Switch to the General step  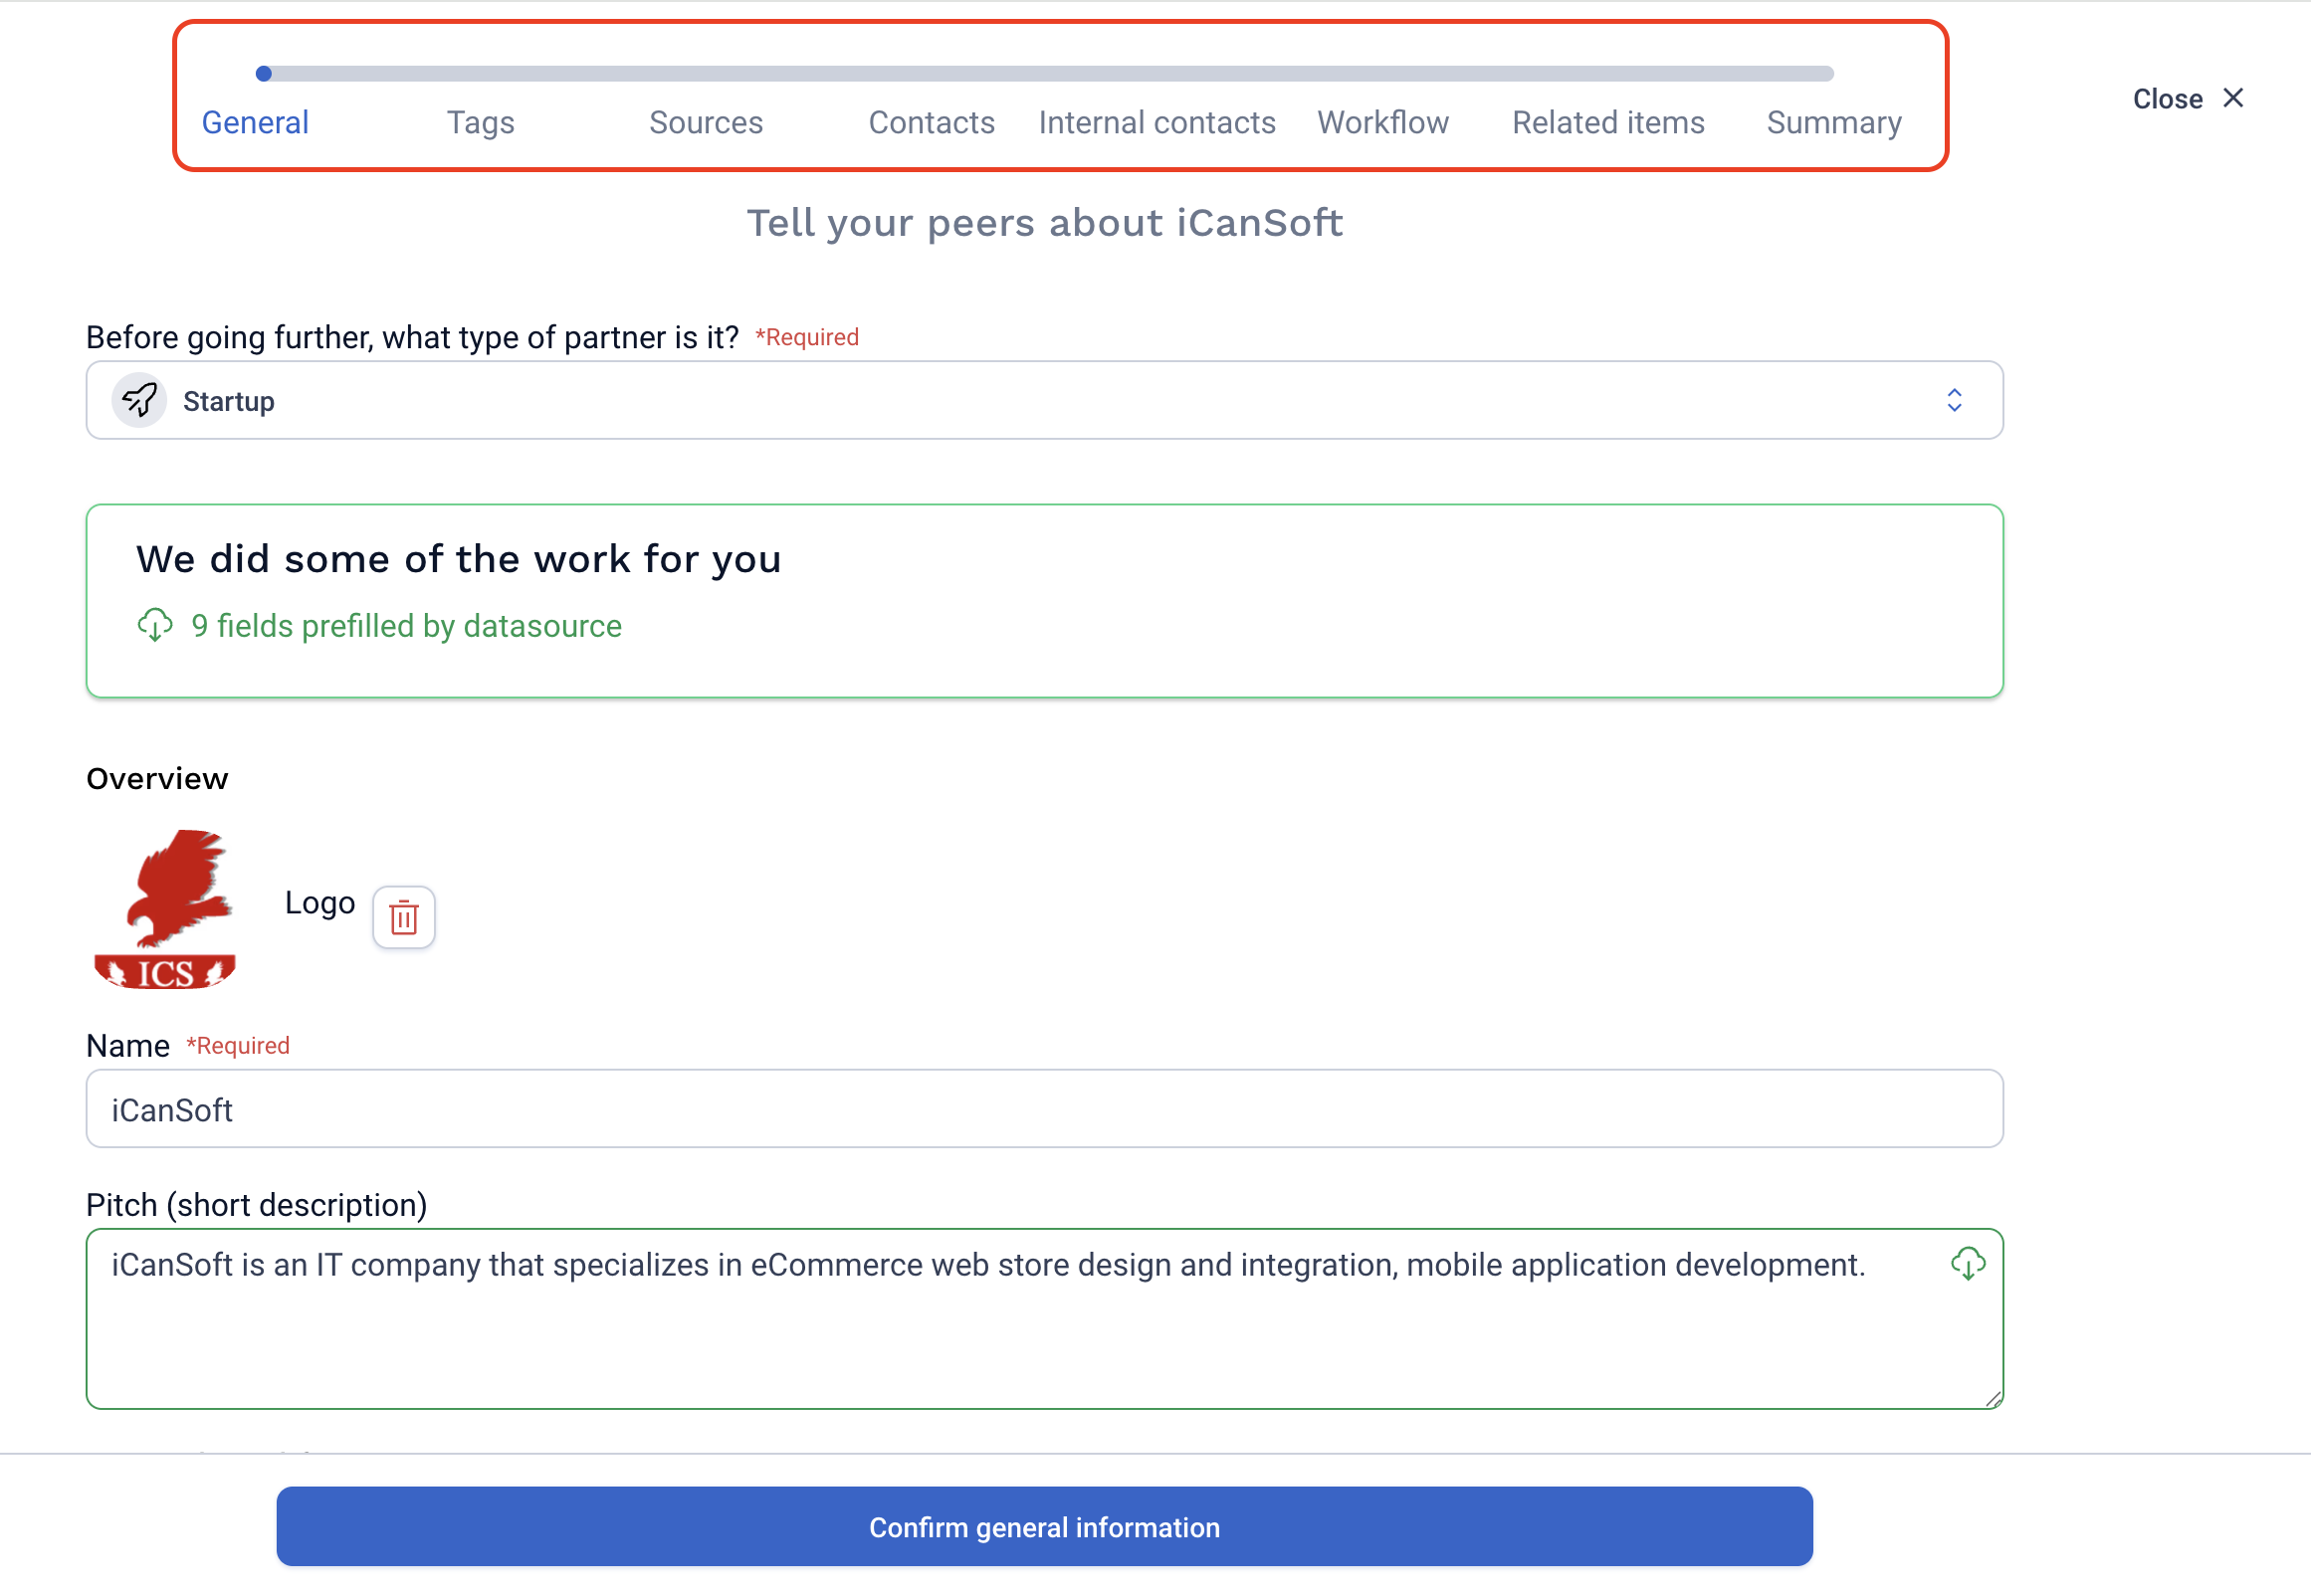point(255,122)
